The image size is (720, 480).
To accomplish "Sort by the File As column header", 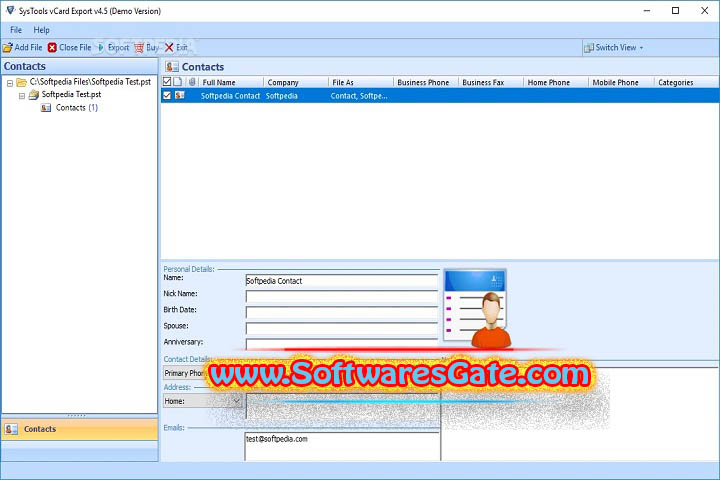I will click(361, 82).
